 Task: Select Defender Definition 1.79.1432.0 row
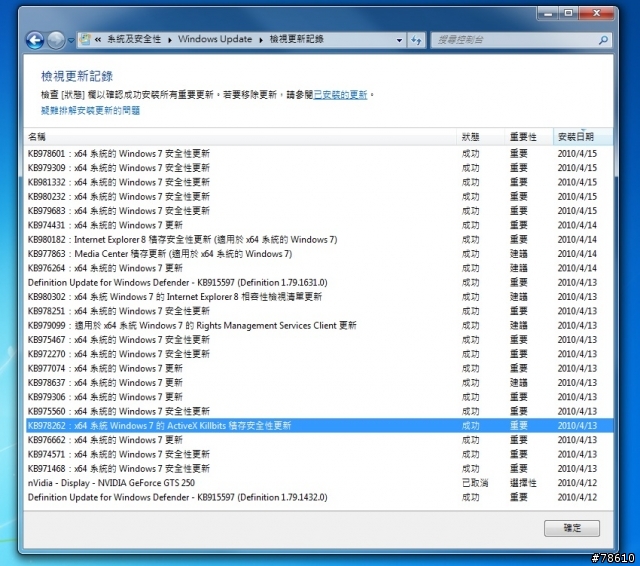(x=319, y=497)
